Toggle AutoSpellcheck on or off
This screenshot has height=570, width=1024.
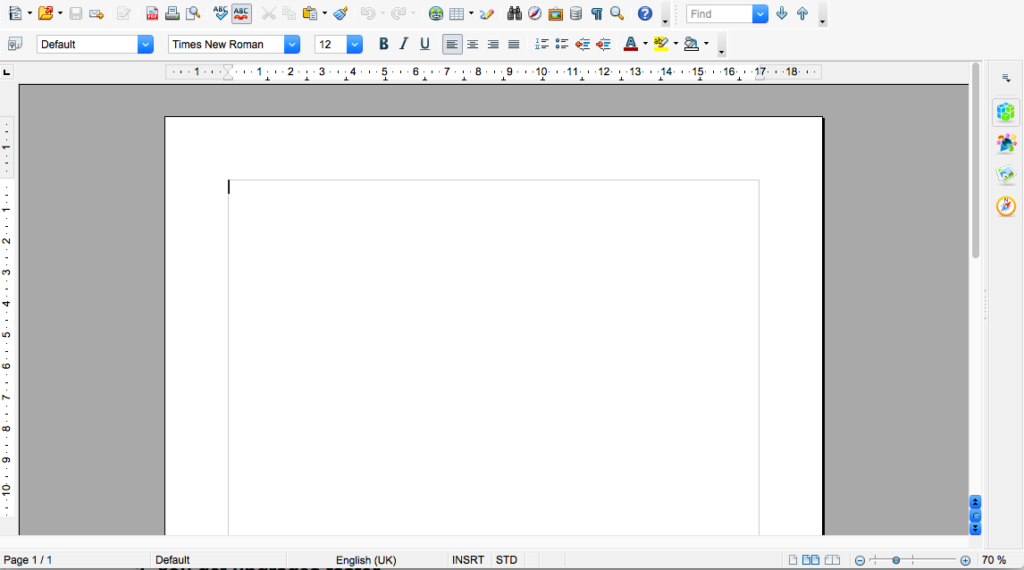(x=241, y=14)
